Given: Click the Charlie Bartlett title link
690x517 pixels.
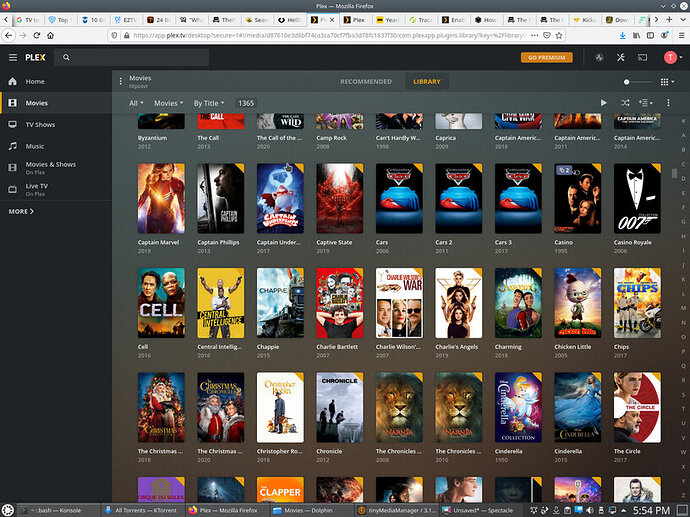Looking at the screenshot, I should (x=337, y=347).
